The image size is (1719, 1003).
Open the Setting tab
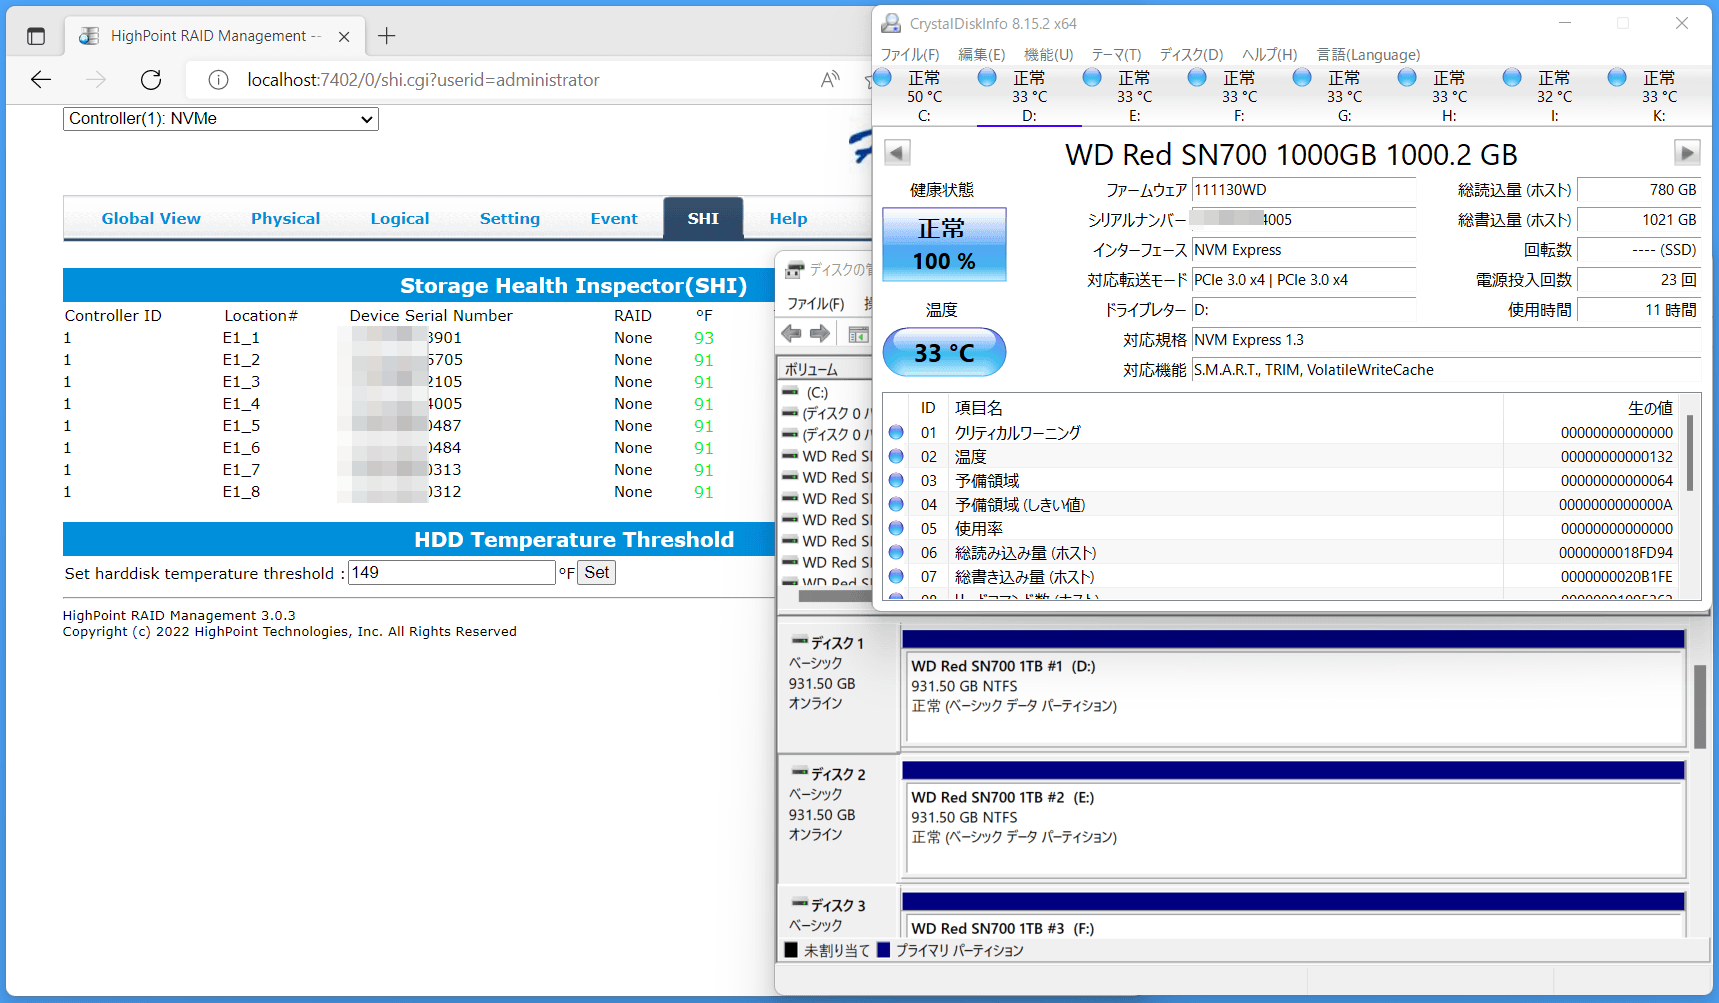coord(510,218)
